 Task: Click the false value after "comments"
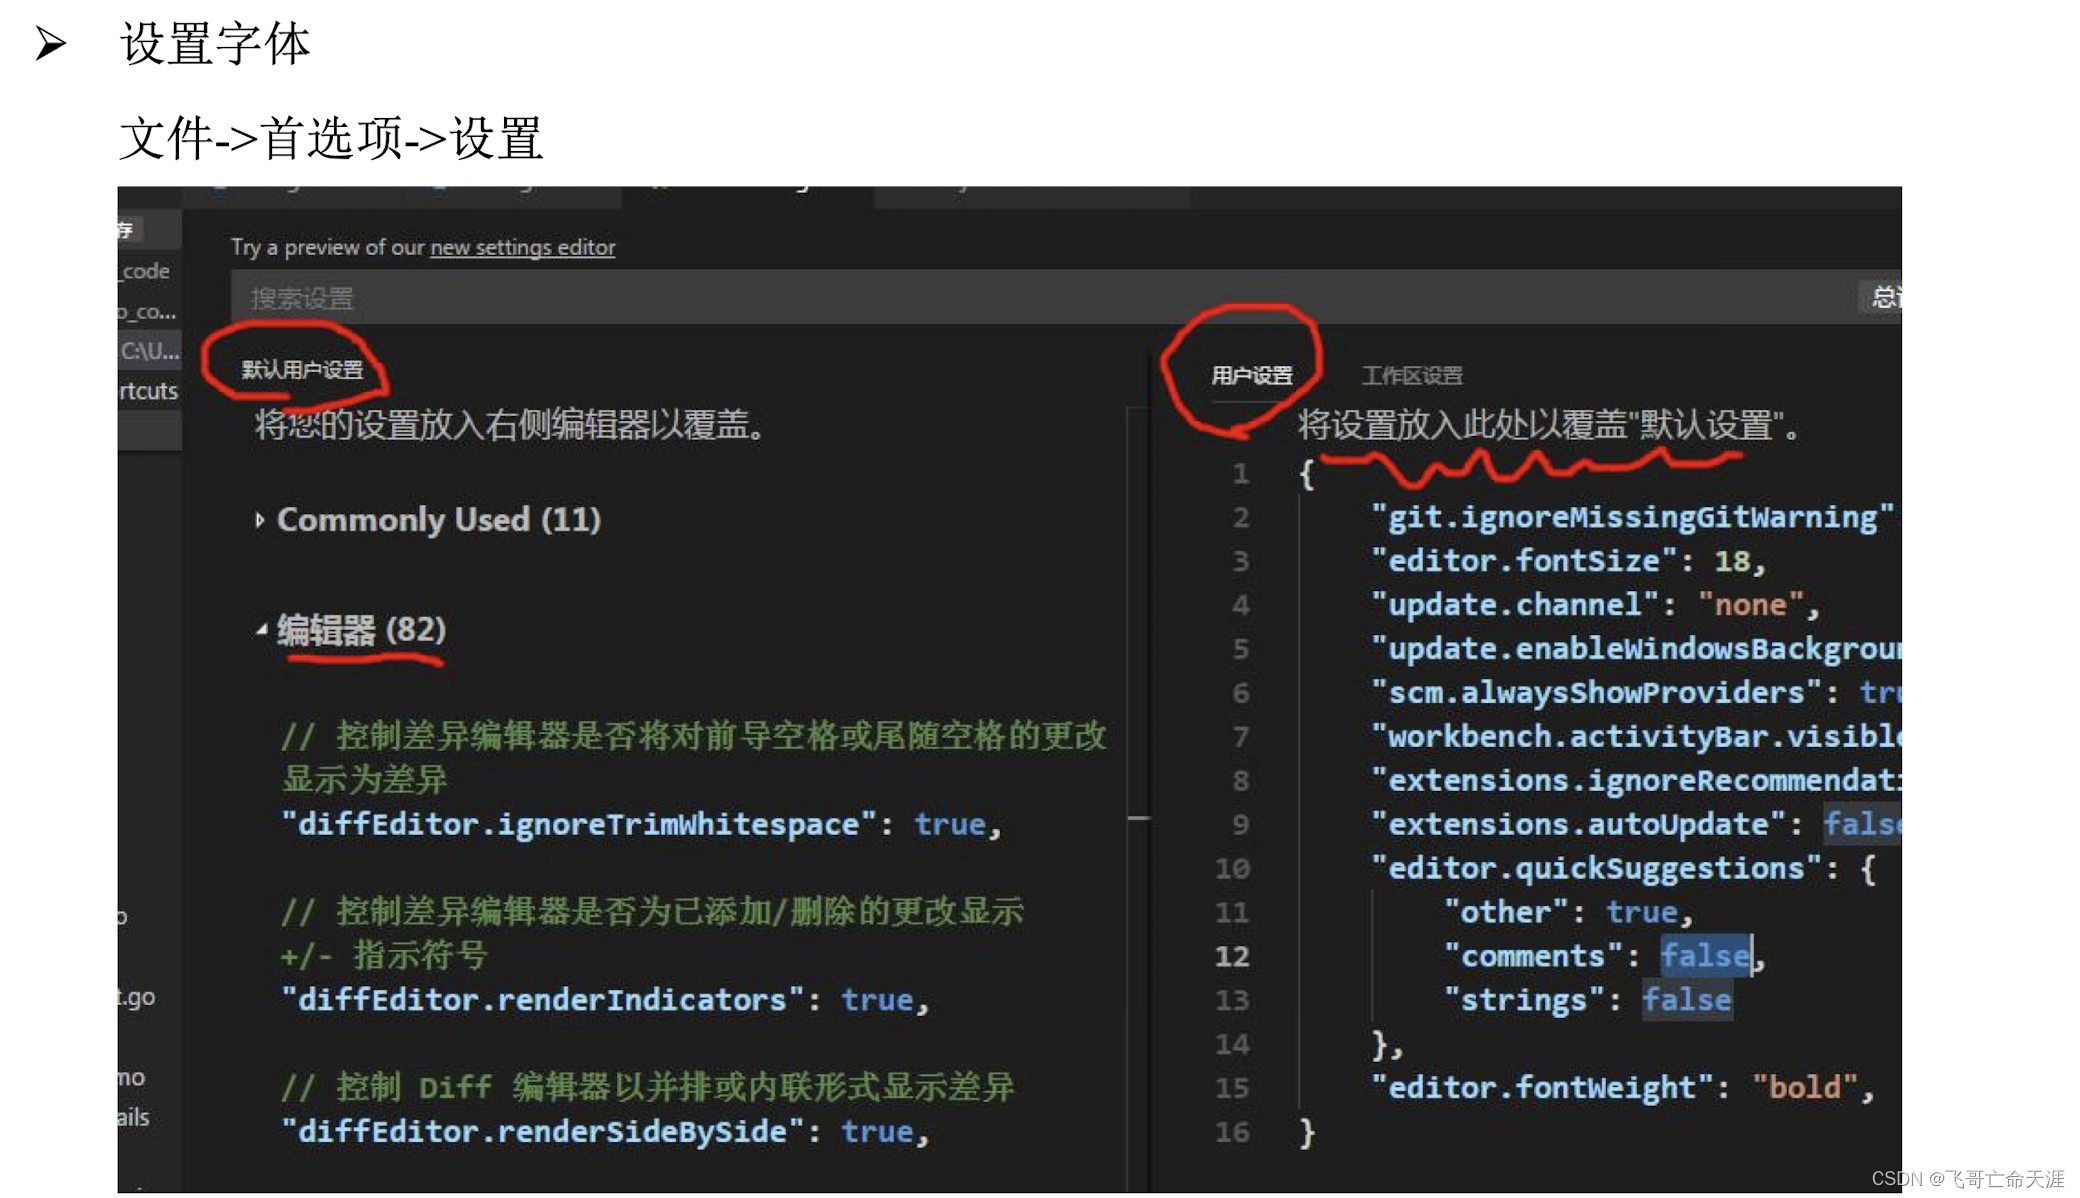(x=1705, y=956)
